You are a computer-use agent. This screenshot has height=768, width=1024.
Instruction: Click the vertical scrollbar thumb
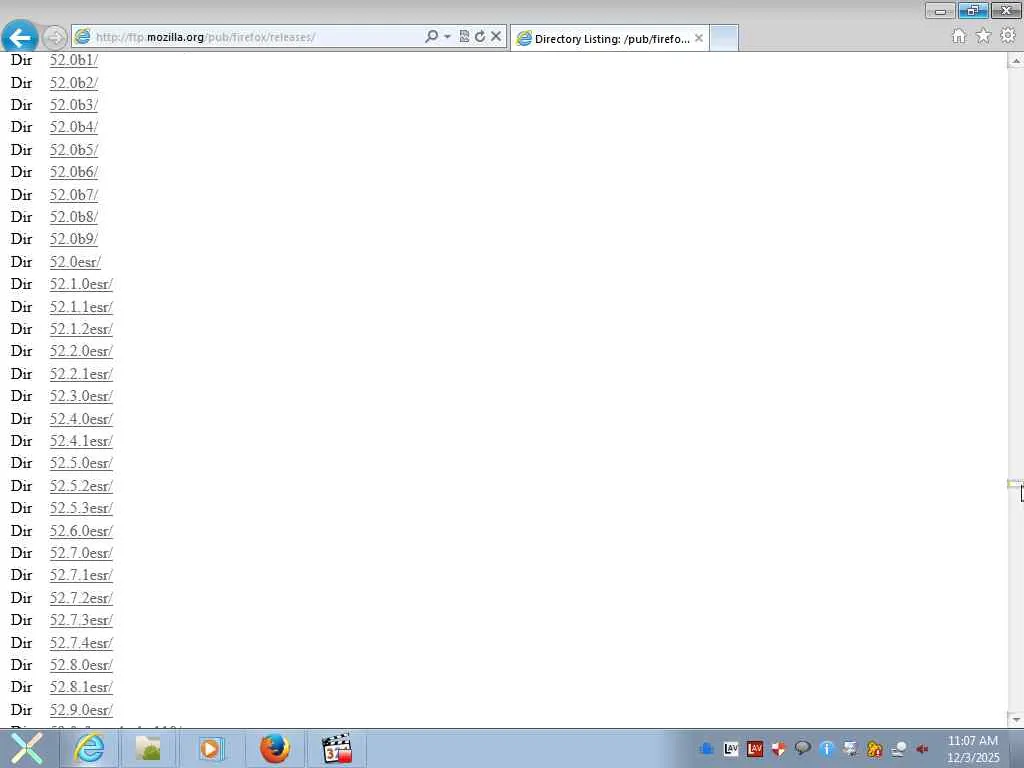[x=1015, y=484]
